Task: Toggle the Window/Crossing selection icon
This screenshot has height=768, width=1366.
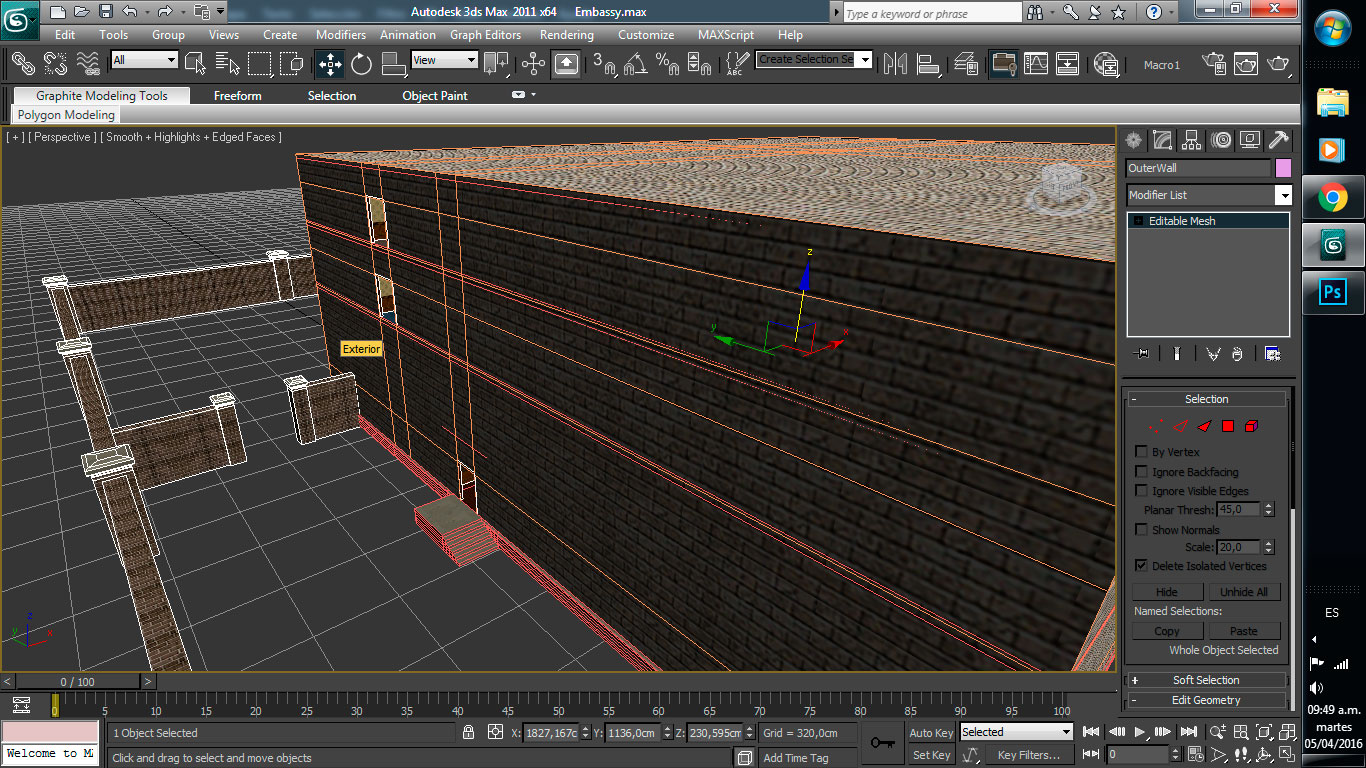Action: (292, 64)
